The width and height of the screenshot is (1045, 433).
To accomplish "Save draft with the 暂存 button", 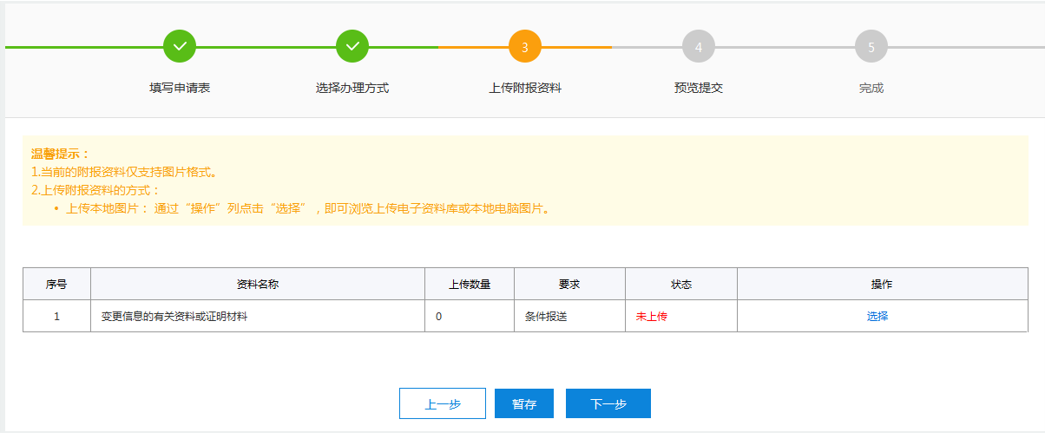I will (x=524, y=404).
